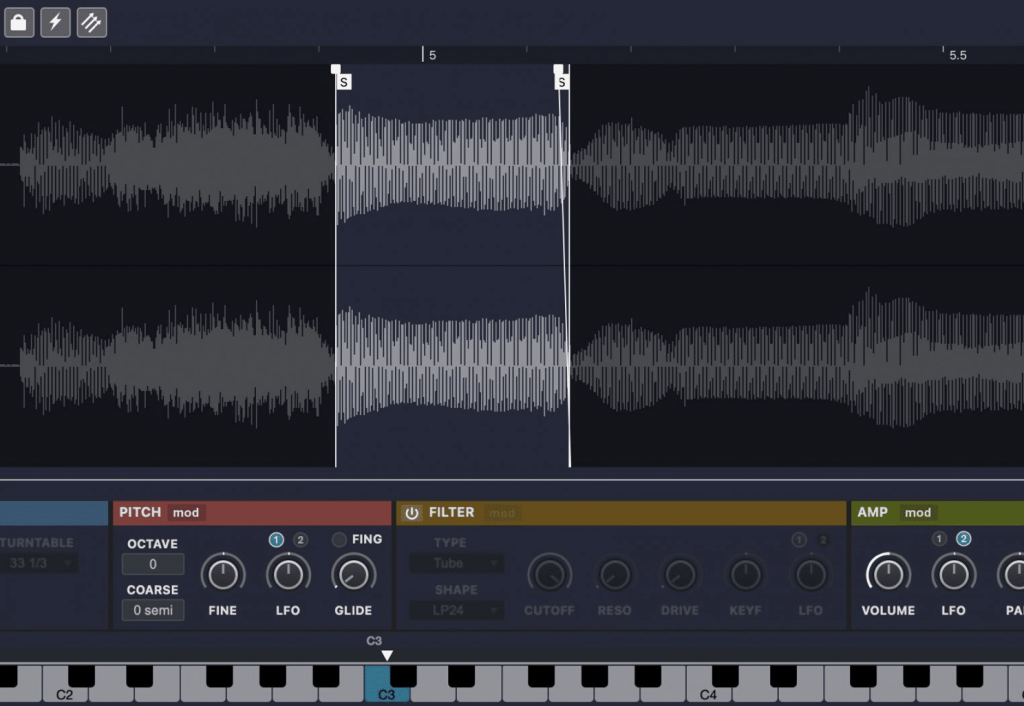Click the VOLUME knob in Amp
Viewport: 1024px width, 706px height.
pyautogui.click(x=888, y=576)
